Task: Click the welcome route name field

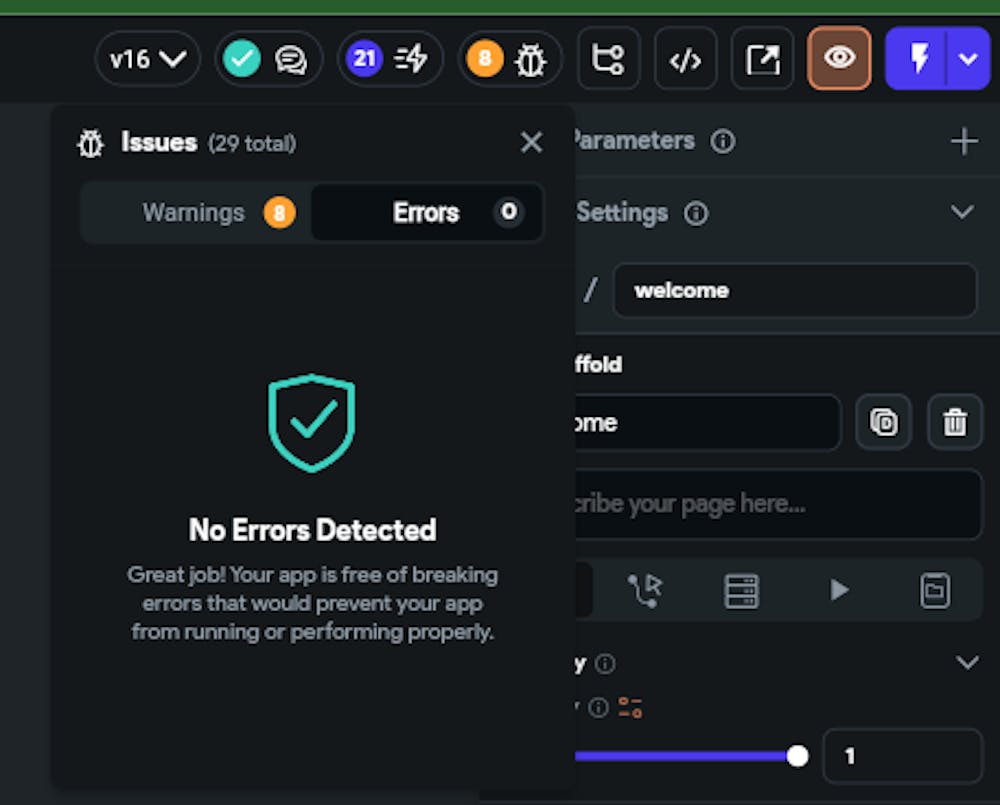Action: coord(795,290)
